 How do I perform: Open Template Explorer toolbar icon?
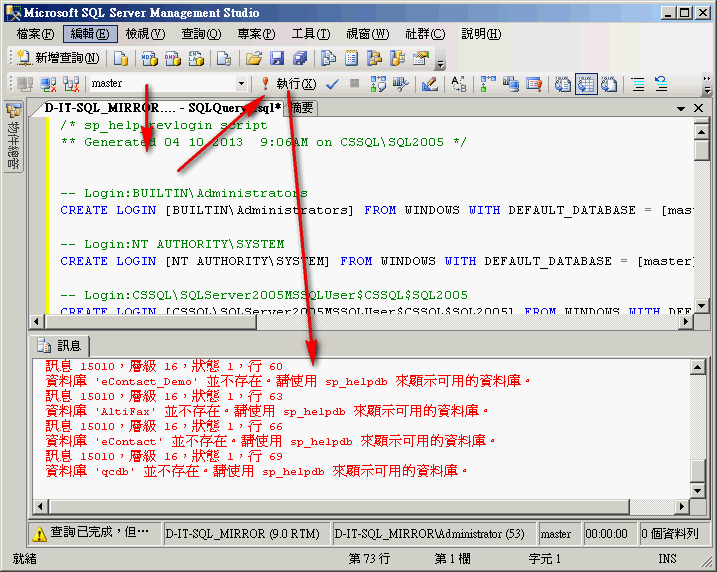pos(397,58)
